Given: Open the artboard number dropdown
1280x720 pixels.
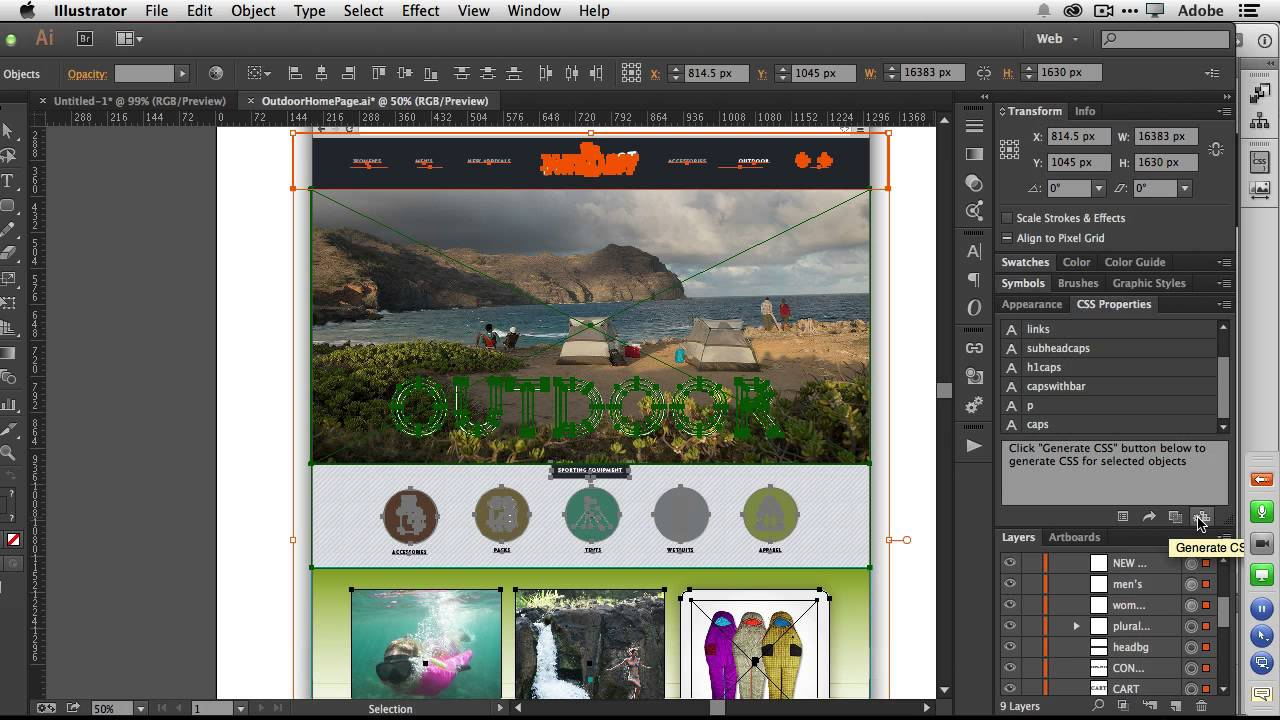Looking at the screenshot, I should (240, 708).
